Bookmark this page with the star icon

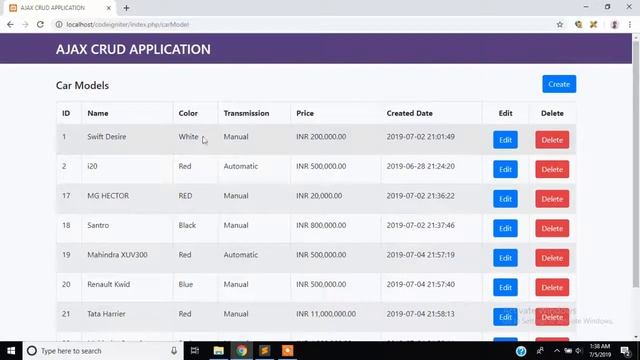click(x=560, y=24)
